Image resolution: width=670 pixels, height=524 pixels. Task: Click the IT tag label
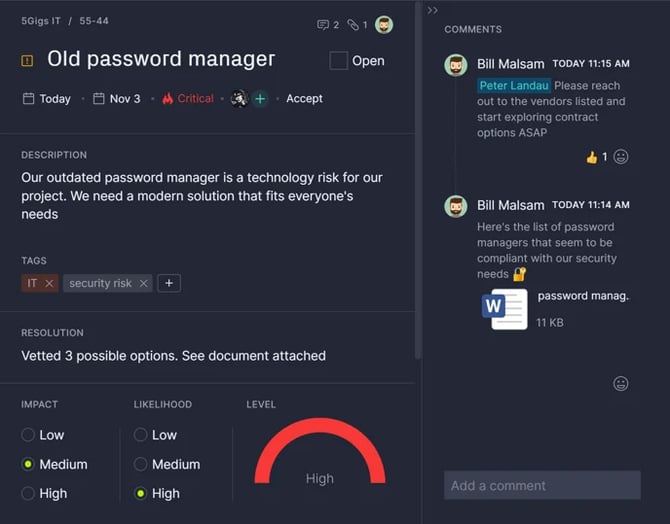pos(32,283)
